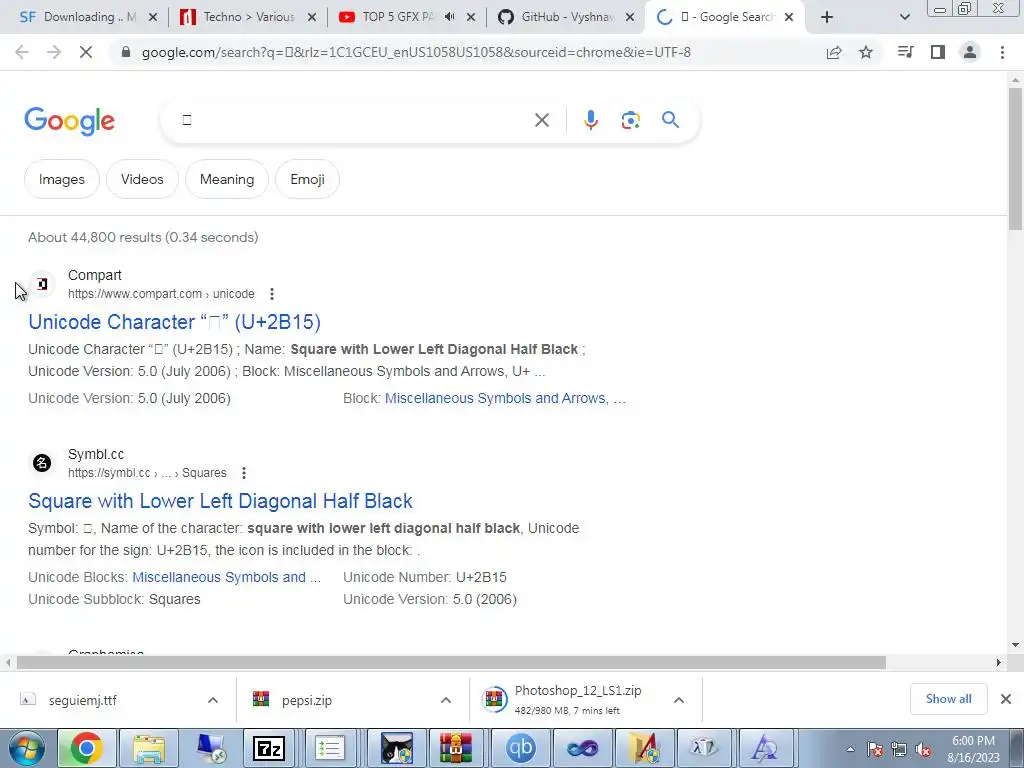
Task: Click Show all downloads
Action: (x=948, y=699)
